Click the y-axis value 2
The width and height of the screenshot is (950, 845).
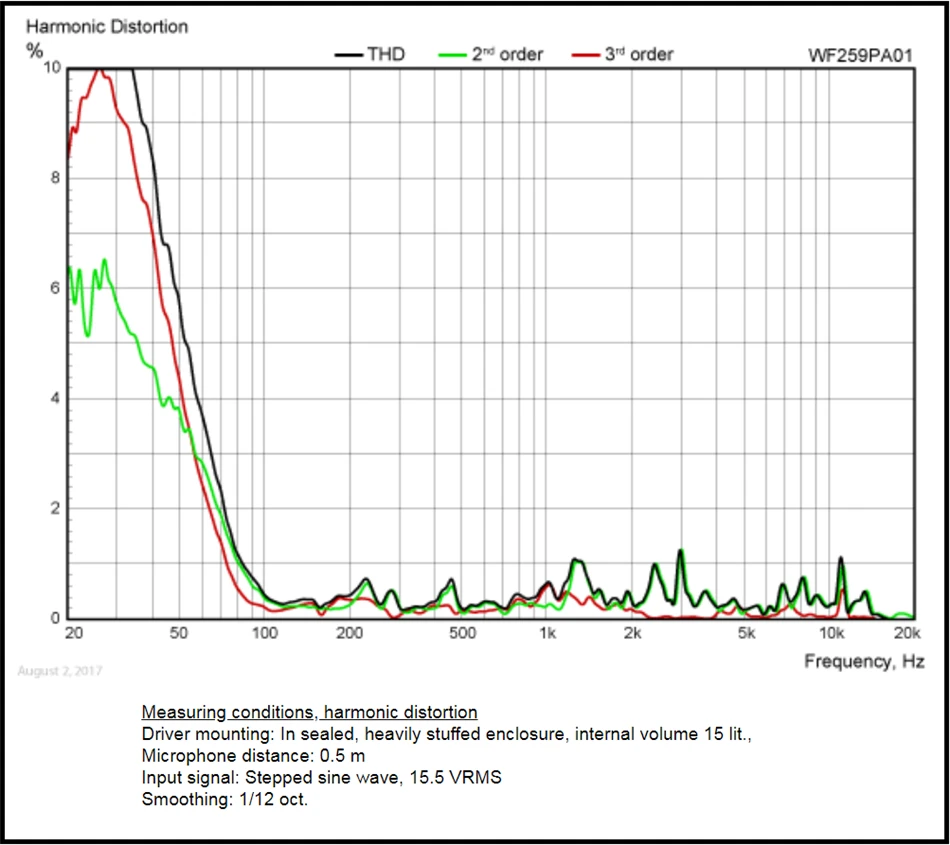[56, 509]
